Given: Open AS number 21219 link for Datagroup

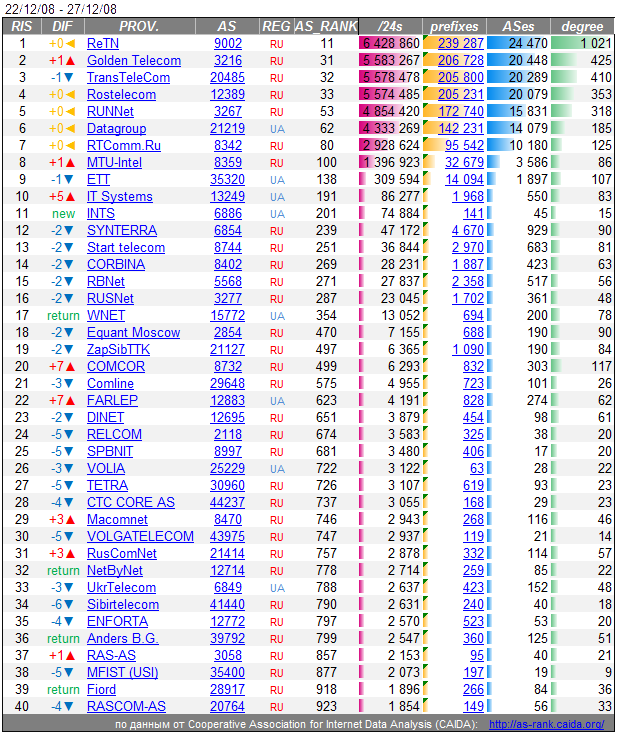Looking at the screenshot, I should pyautogui.click(x=227, y=129).
